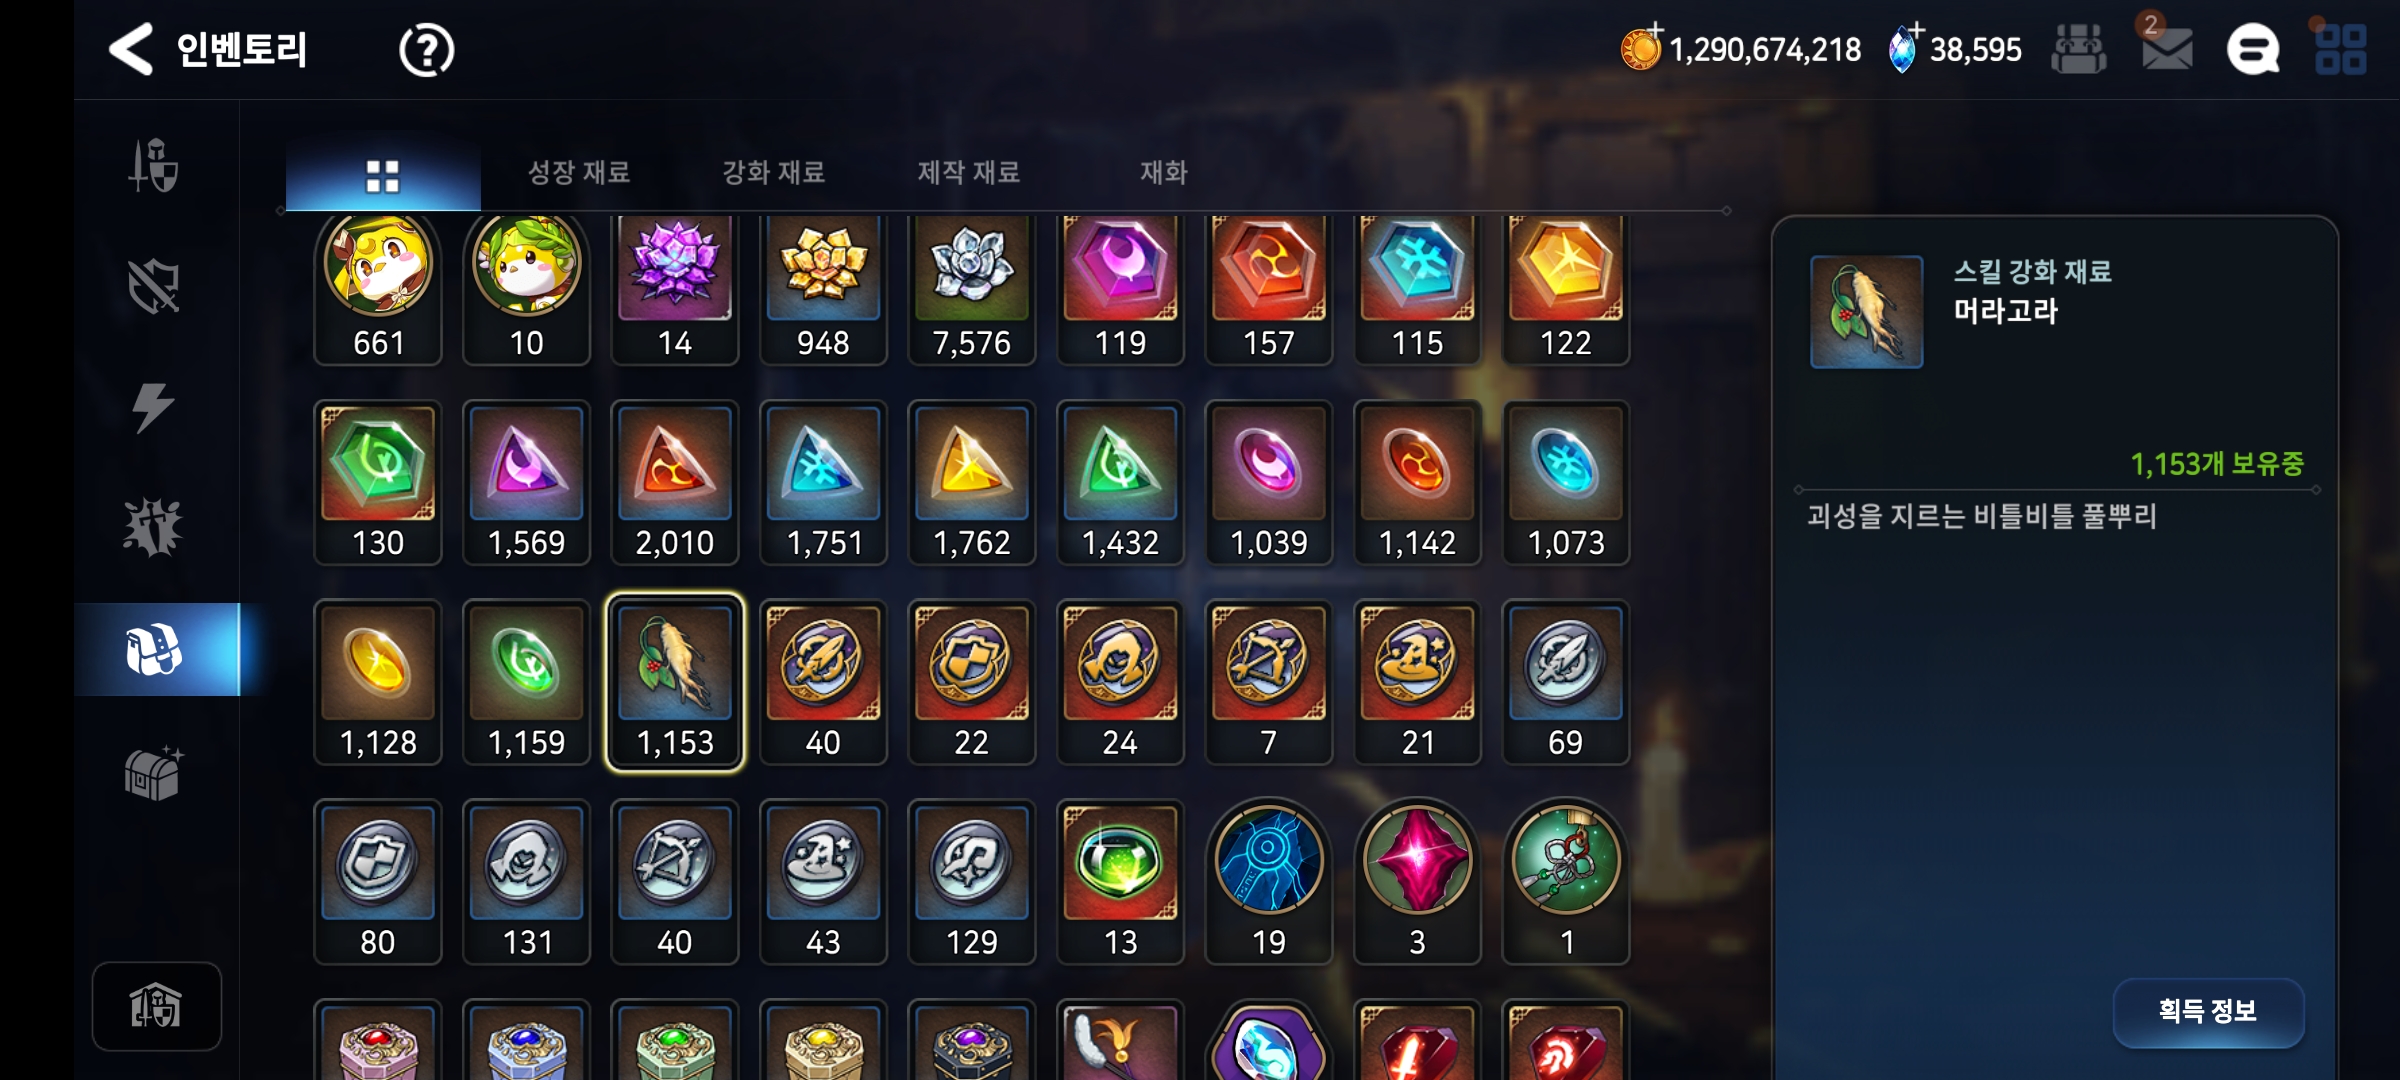
Task: Select the key item with count 1
Action: tap(1566, 882)
